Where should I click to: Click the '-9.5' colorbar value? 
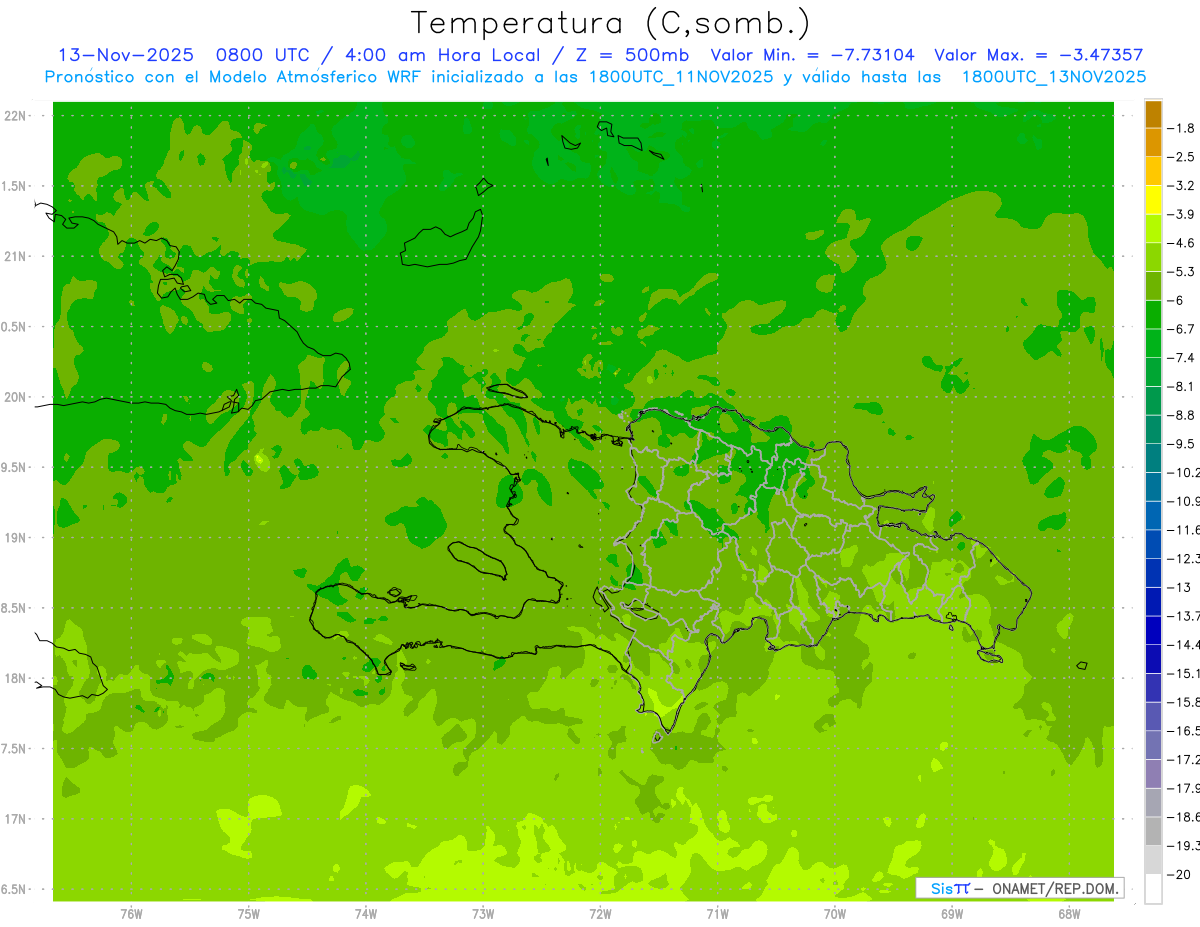(1181, 443)
